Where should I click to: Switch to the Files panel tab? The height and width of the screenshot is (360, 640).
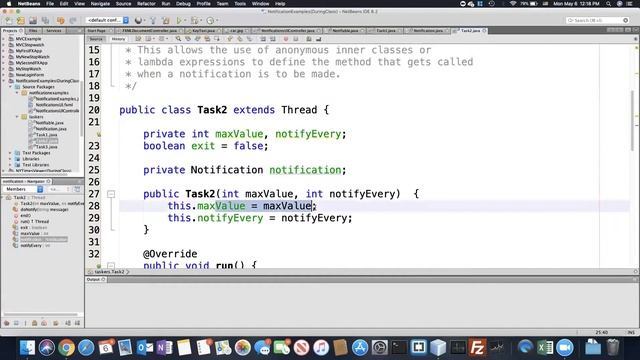(33, 31)
